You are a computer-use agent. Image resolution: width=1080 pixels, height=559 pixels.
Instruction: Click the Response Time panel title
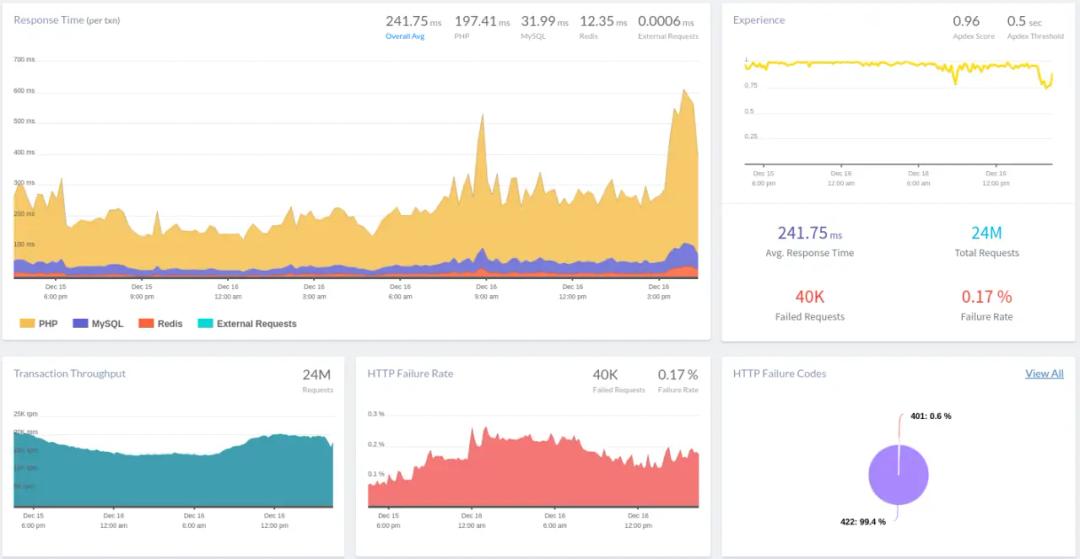(x=66, y=20)
